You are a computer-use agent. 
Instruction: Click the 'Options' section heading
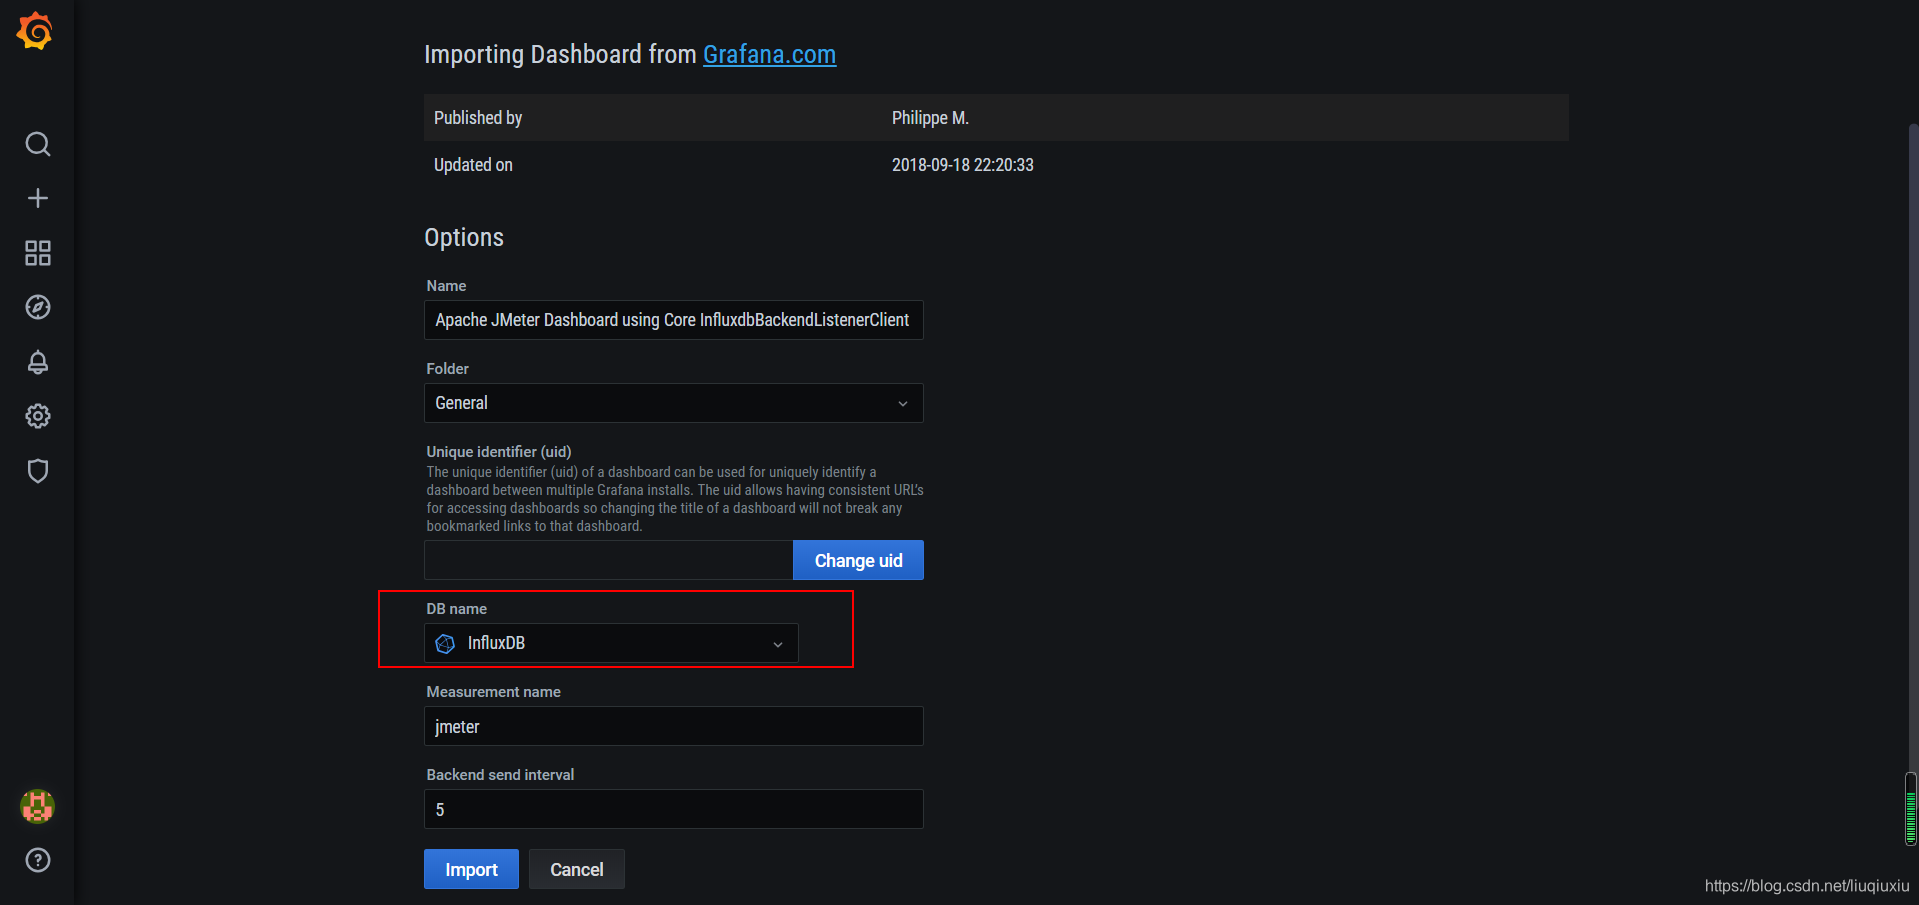[464, 237]
